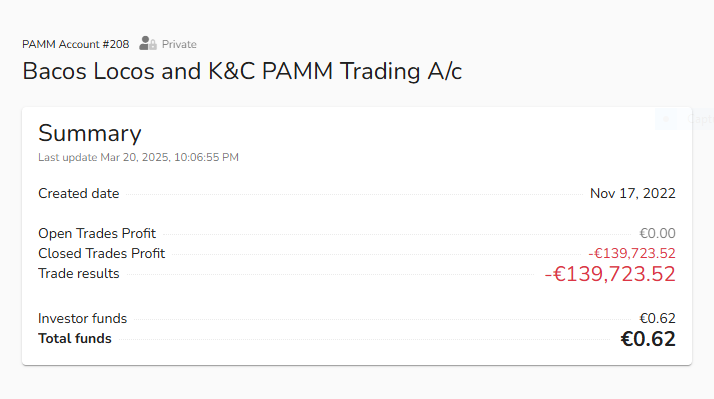Click the PAMM Account #208 label

click(76, 44)
